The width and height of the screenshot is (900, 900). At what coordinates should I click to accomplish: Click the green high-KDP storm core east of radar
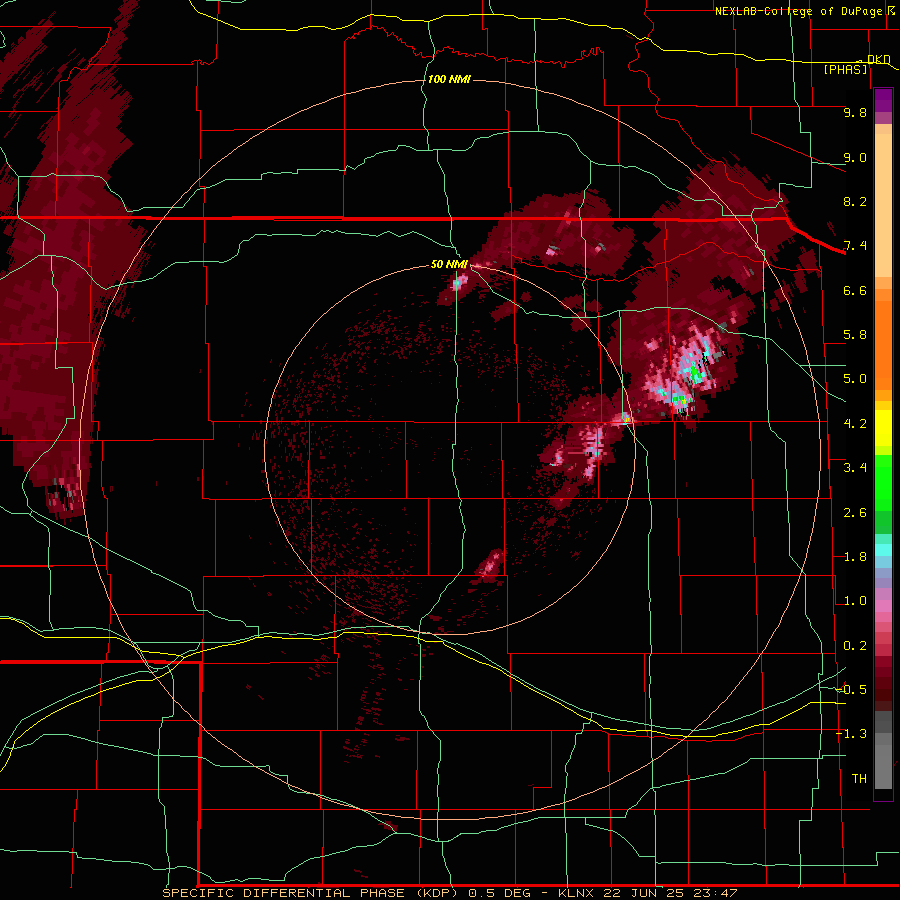696,374
